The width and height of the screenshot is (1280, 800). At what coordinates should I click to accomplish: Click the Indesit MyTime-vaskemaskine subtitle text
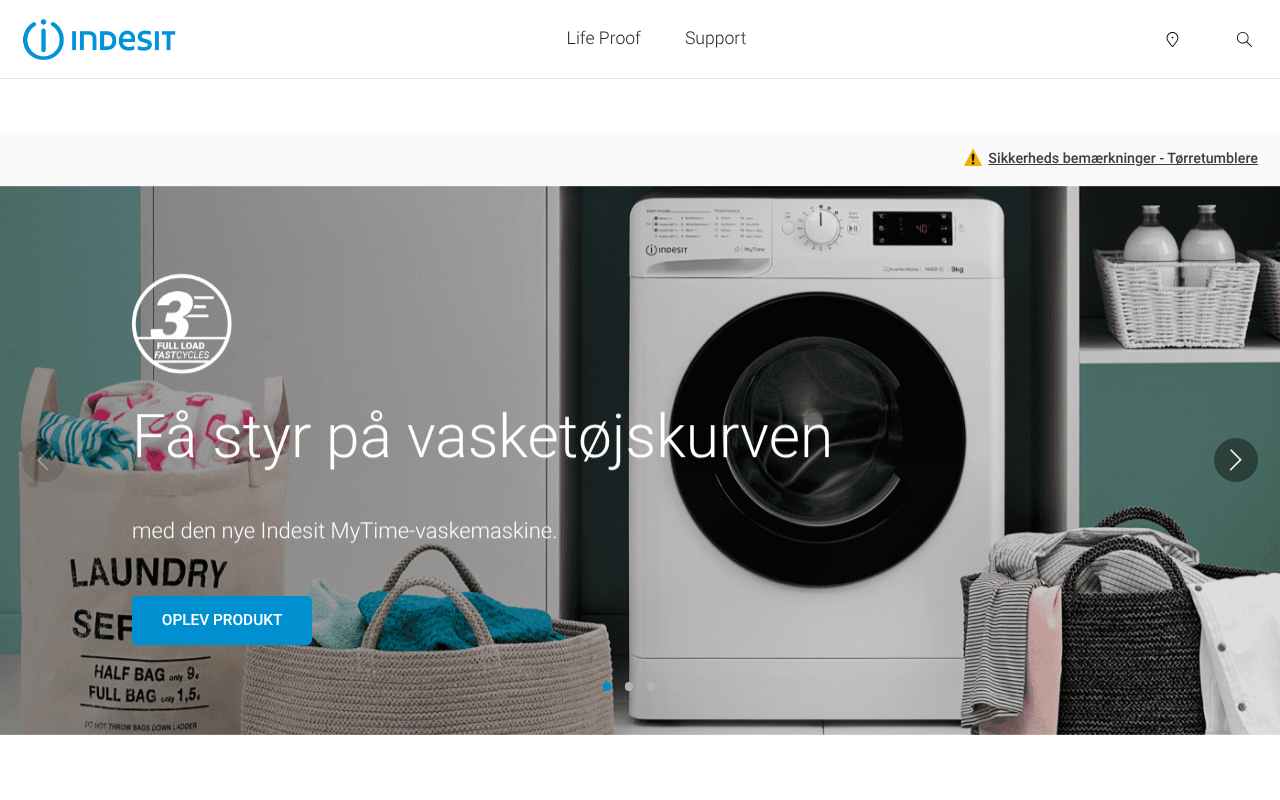[344, 531]
